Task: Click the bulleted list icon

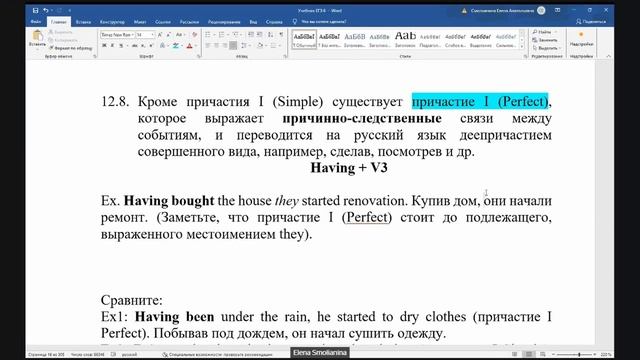Action: coord(209,35)
